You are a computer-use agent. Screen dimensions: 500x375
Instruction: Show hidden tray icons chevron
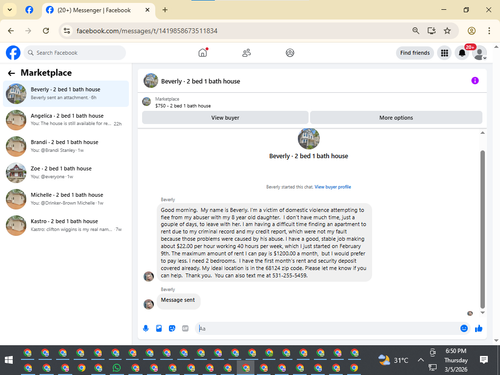[x=421, y=360]
